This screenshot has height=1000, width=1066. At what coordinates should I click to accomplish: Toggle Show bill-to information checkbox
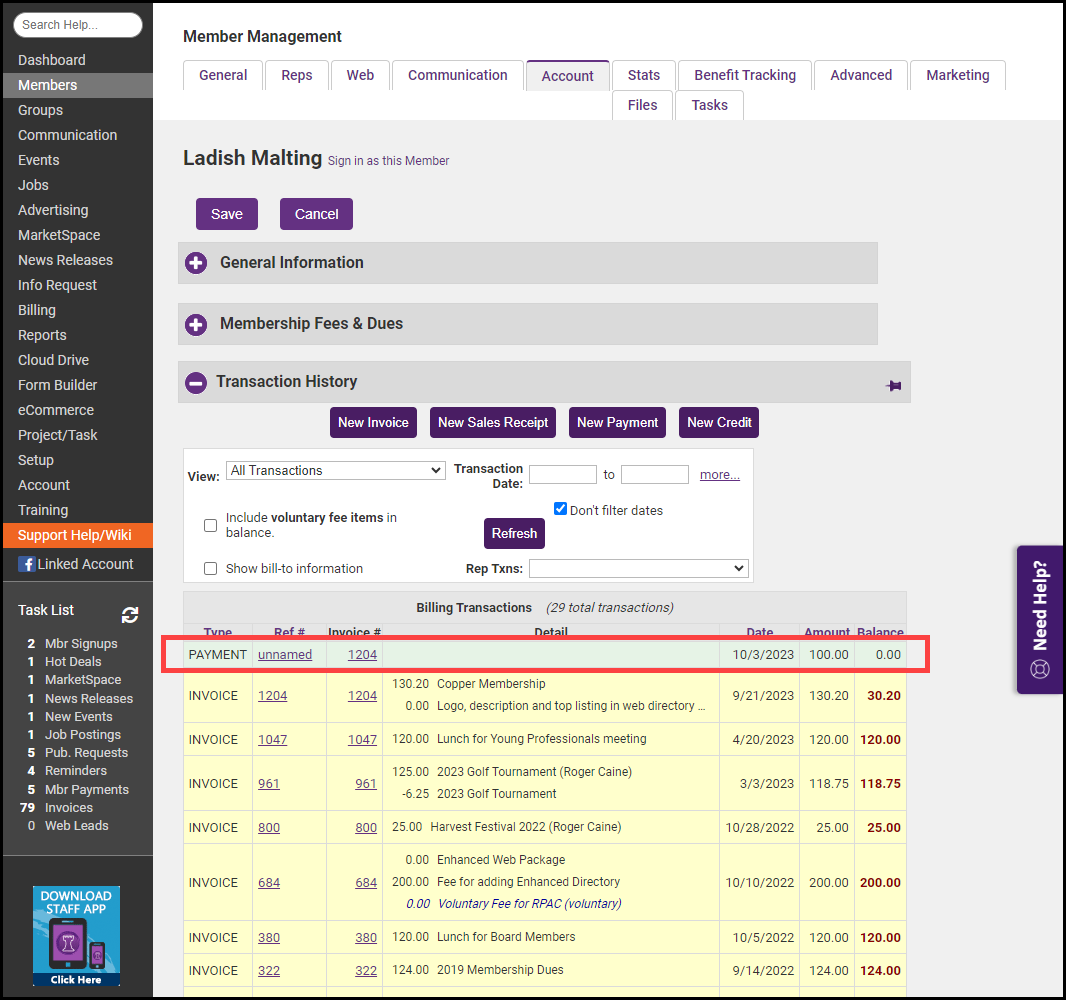click(x=210, y=568)
